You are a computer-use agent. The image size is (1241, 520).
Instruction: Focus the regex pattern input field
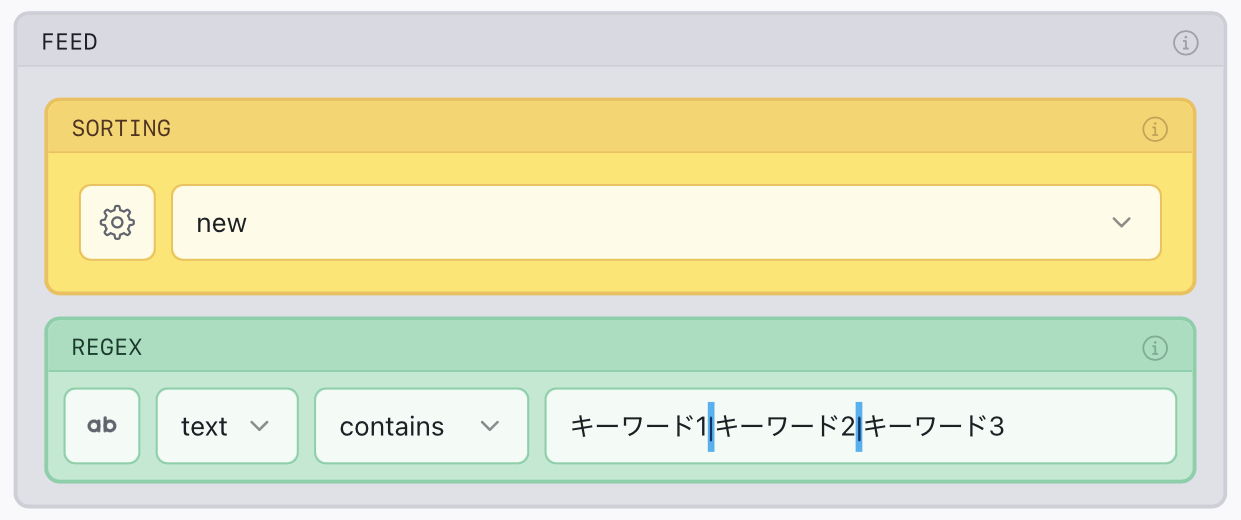[1080, 426]
